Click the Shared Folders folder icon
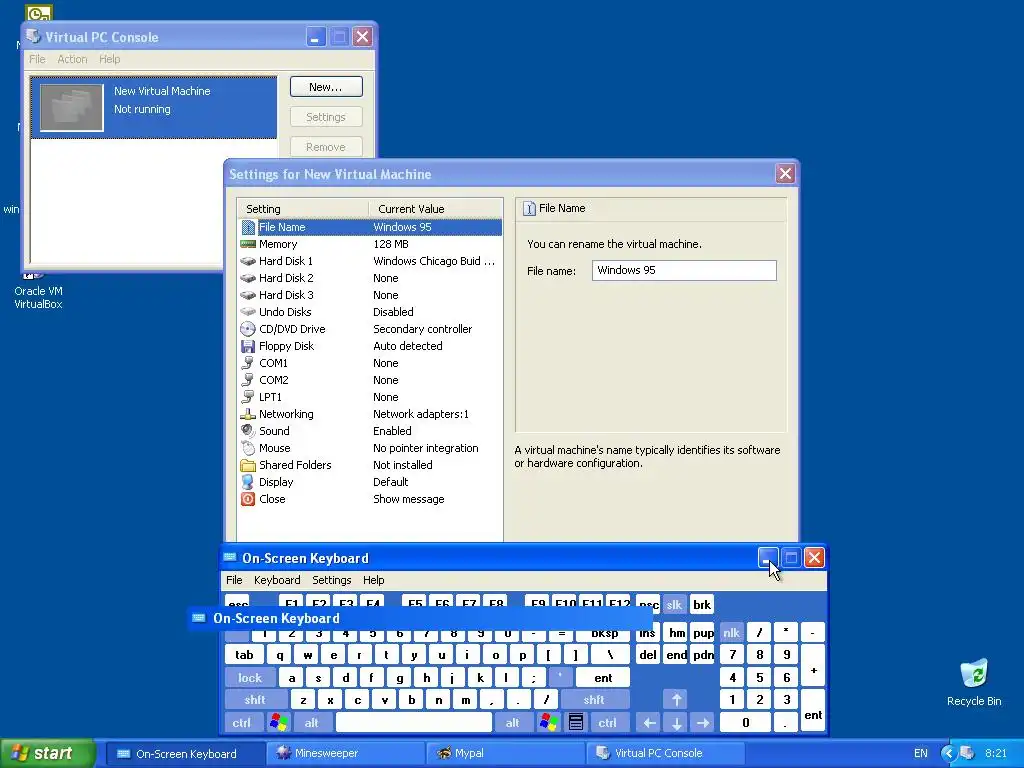1024x768 pixels. coord(248,465)
